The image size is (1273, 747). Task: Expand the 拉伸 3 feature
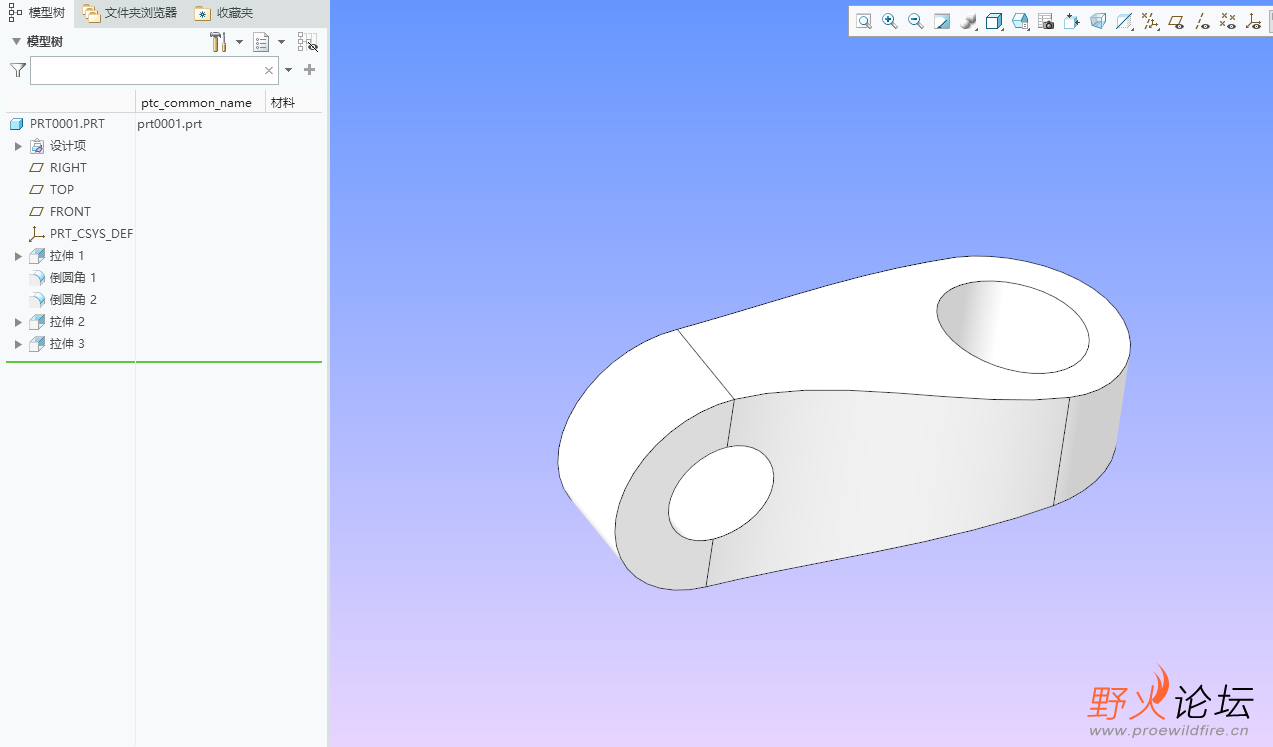click(x=18, y=344)
